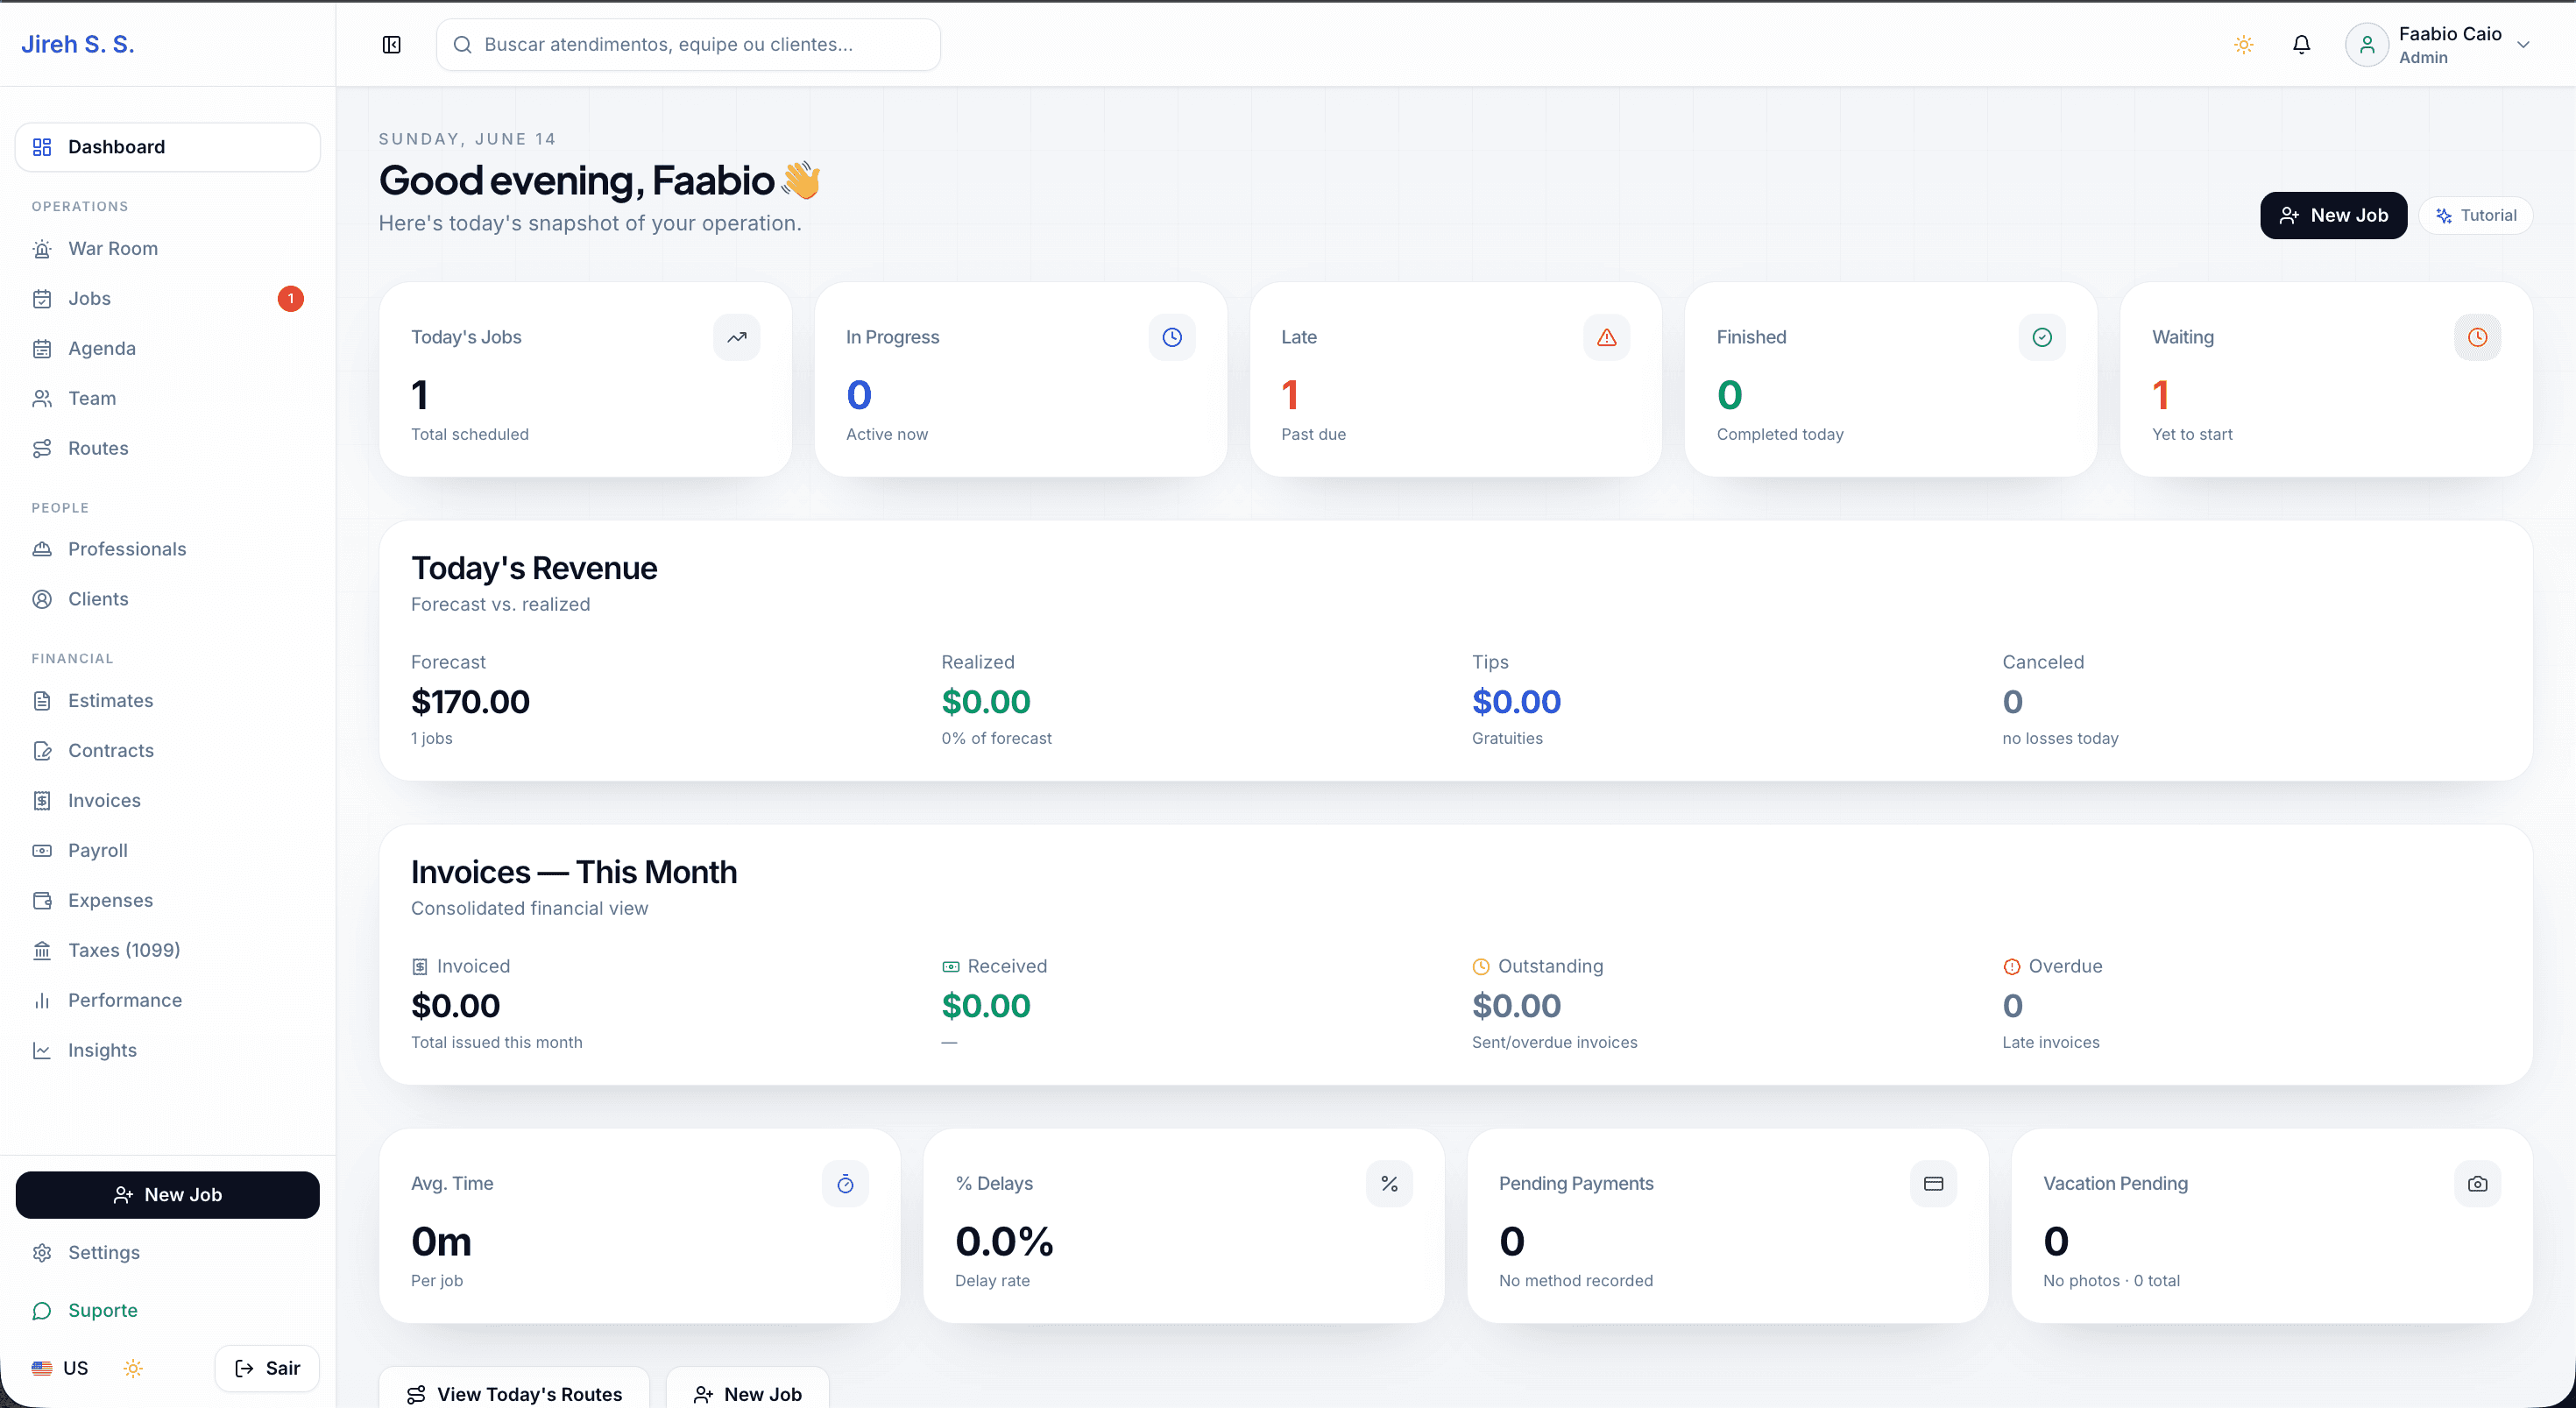Click the % Delays percent icon

pos(1389,1183)
